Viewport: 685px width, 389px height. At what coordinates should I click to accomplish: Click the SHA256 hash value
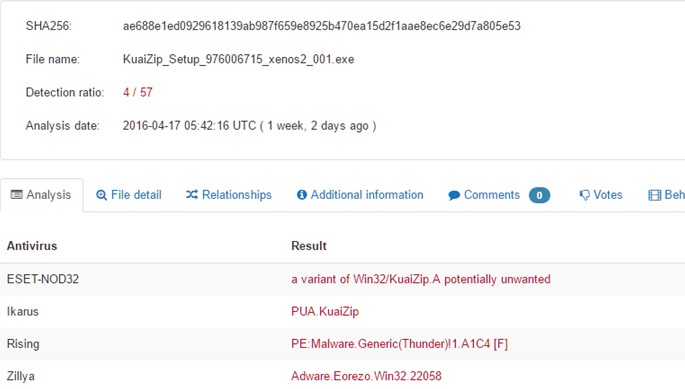322,26
